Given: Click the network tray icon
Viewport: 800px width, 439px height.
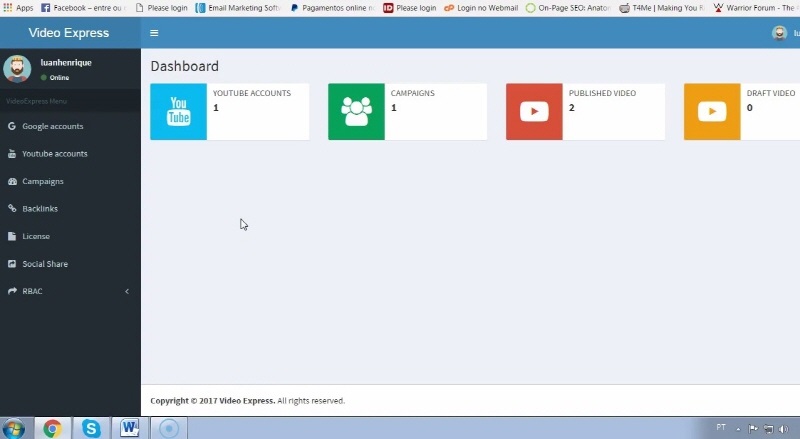Looking at the screenshot, I should pyautogui.click(x=768, y=429).
